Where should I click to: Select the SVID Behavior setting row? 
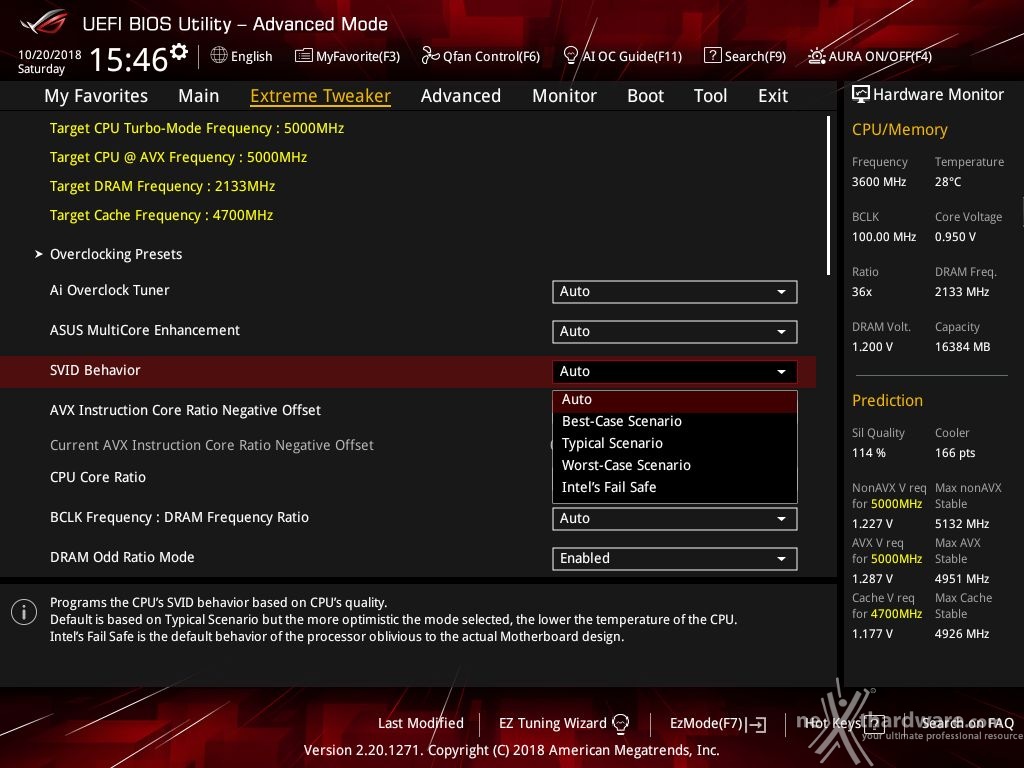[408, 372]
